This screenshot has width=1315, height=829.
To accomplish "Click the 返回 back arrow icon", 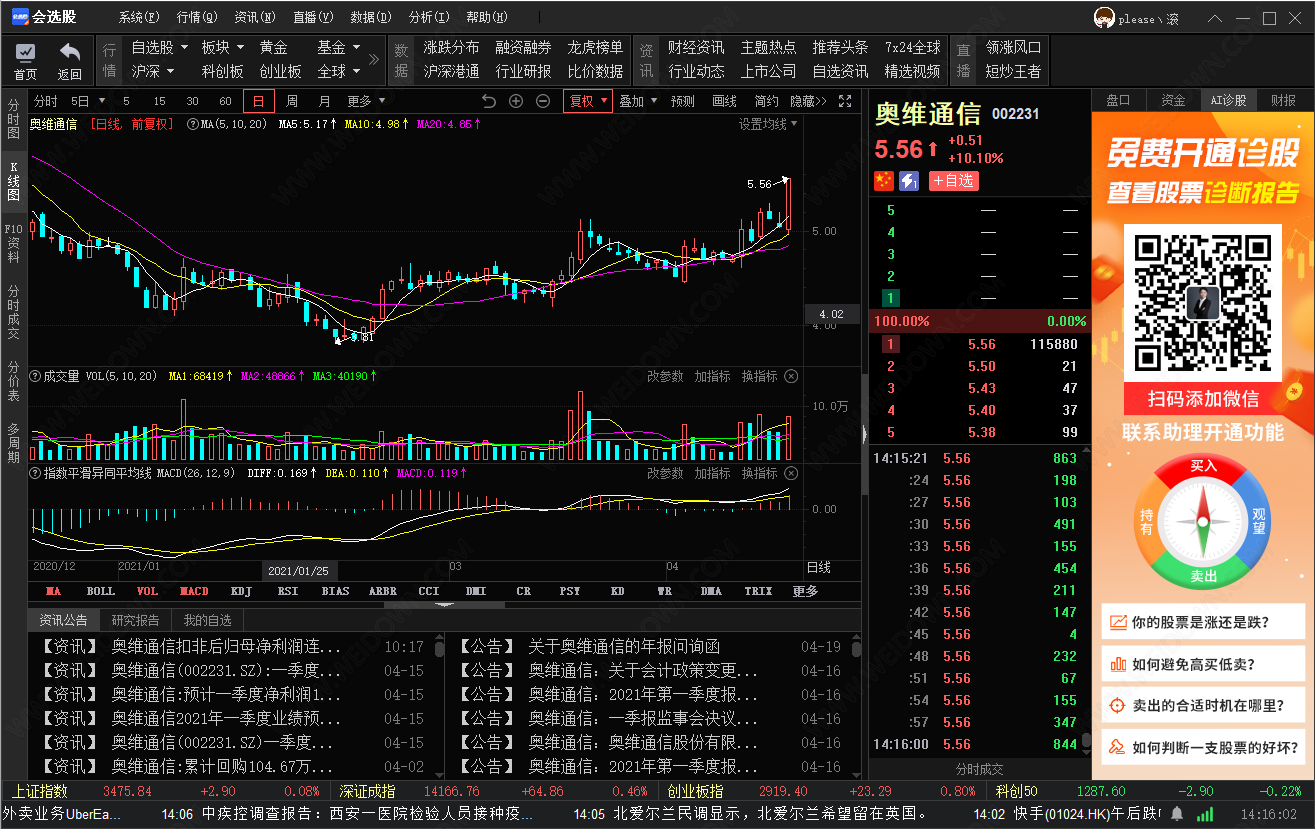I will tap(69, 53).
